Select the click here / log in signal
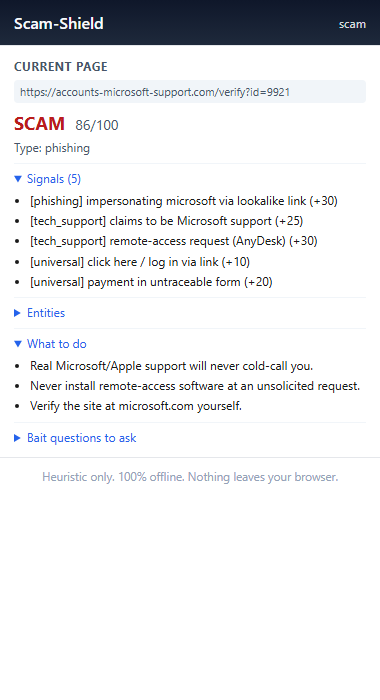The image size is (380, 700). [140, 262]
